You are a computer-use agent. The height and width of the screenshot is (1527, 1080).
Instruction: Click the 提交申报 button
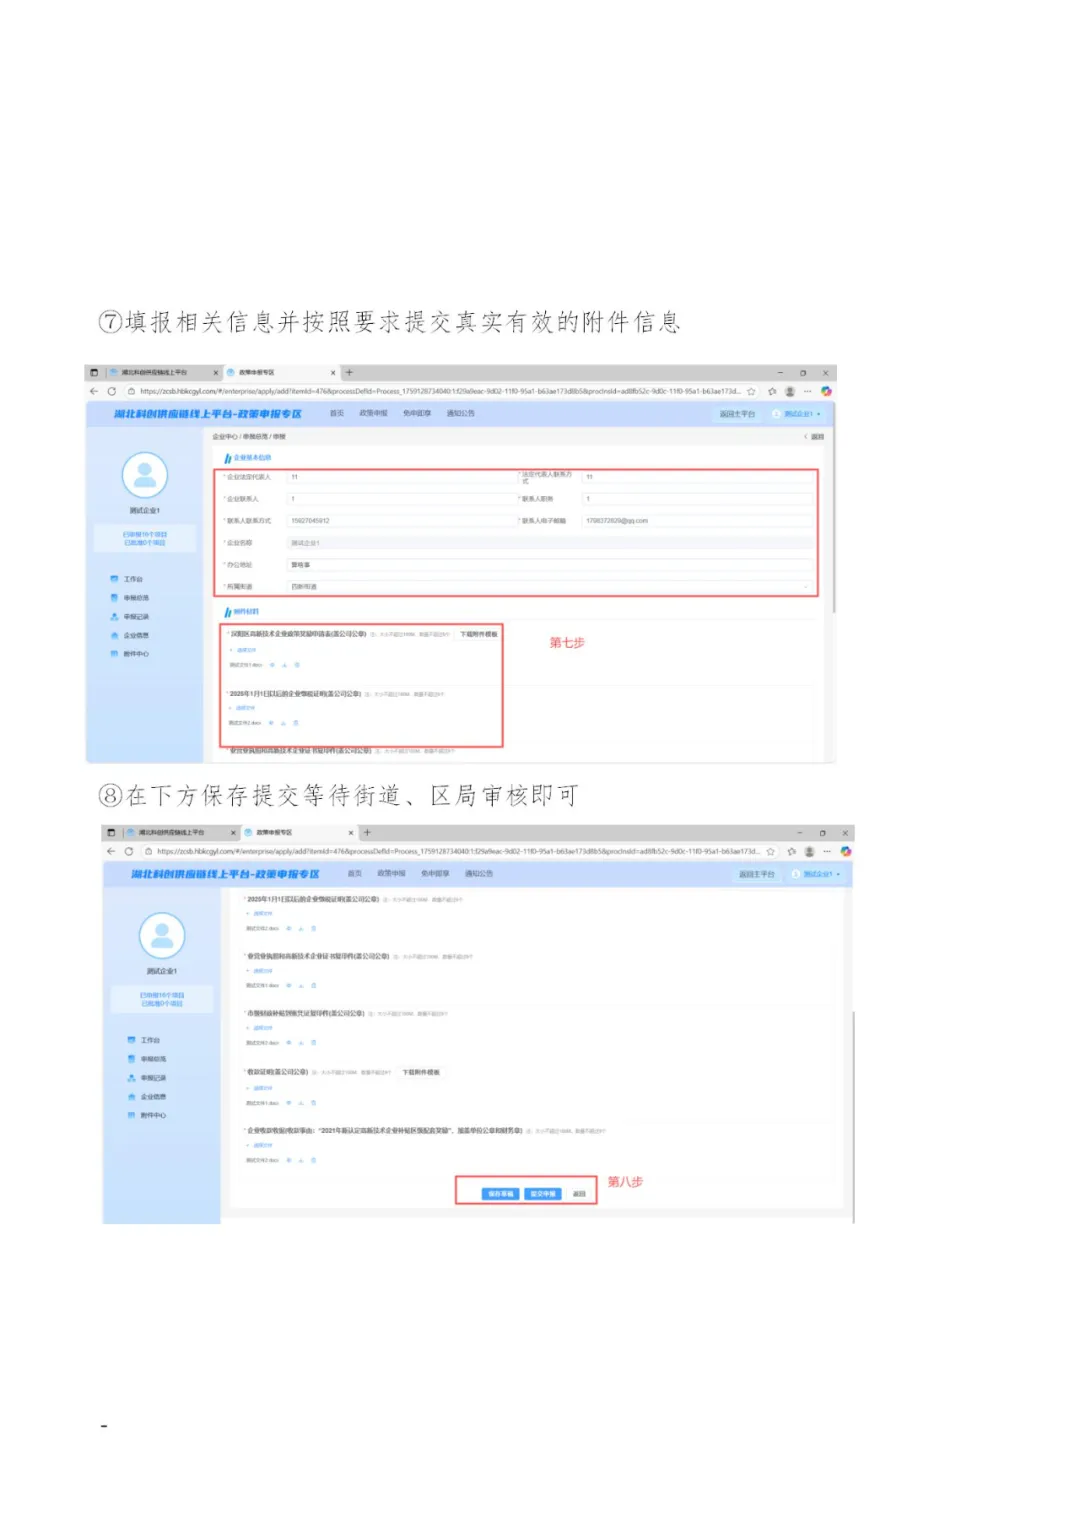coord(543,1194)
